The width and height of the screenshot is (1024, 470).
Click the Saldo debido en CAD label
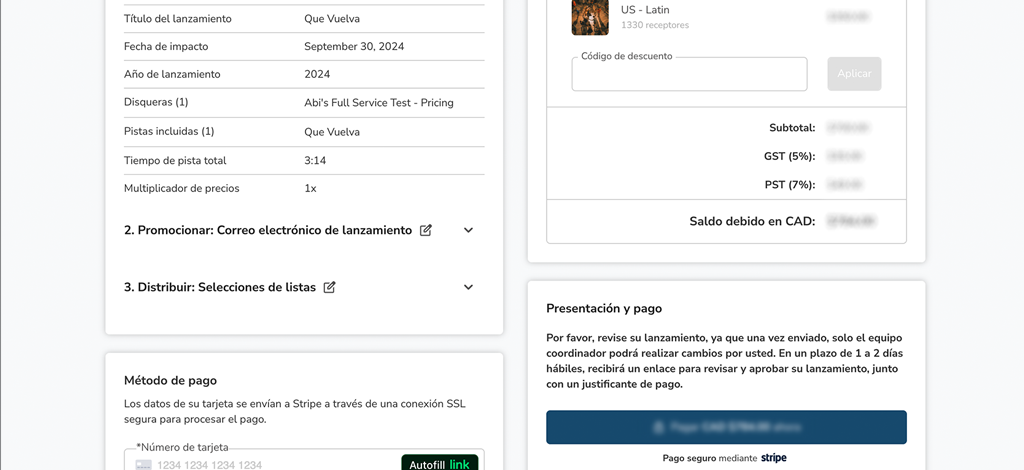pos(752,221)
